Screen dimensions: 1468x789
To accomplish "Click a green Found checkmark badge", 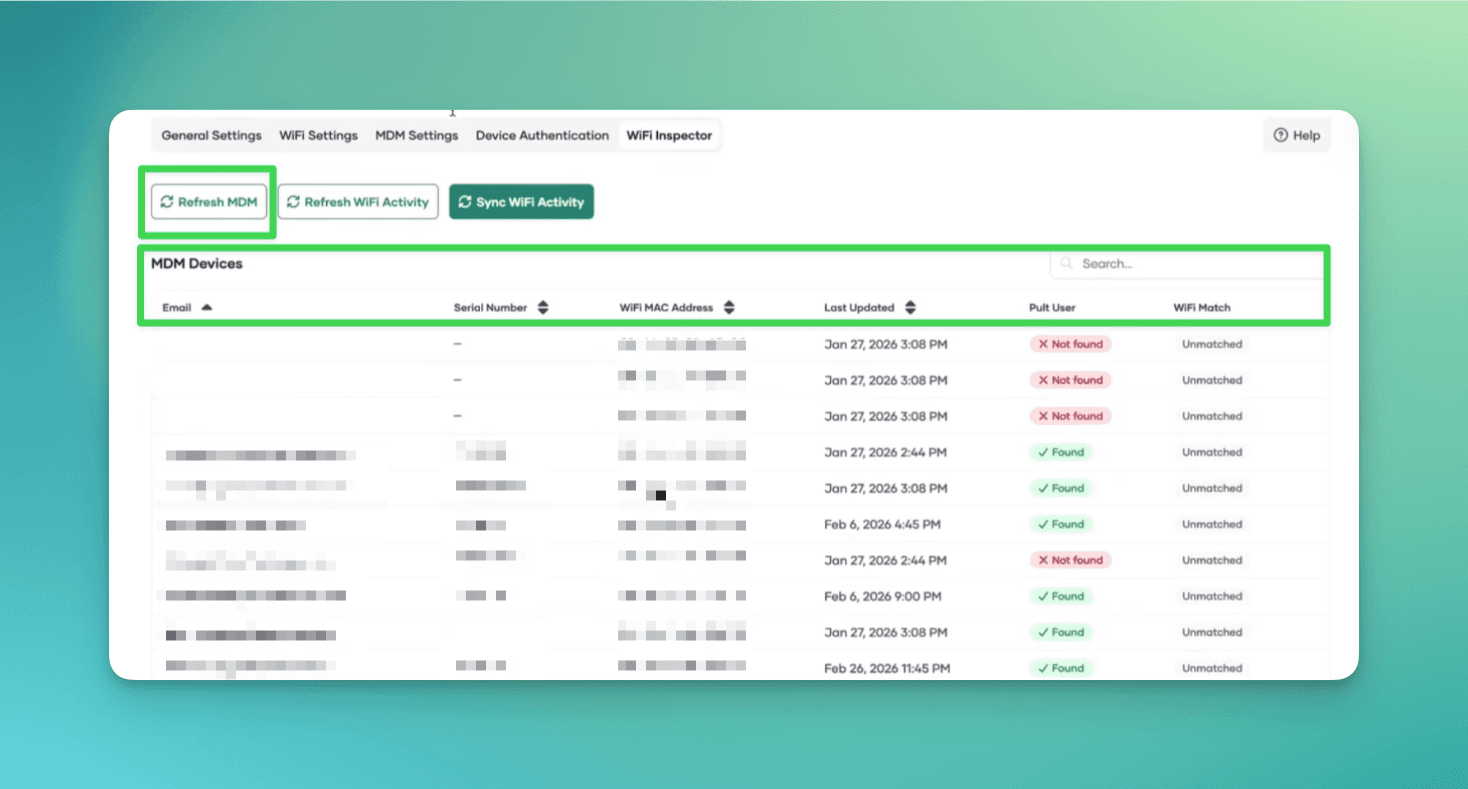I will pos(1060,452).
